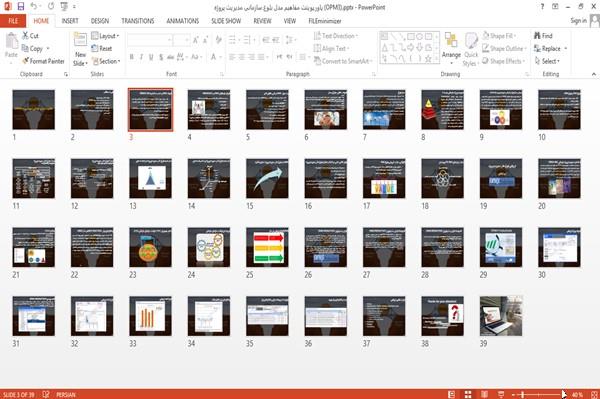Open Clipboard dialog launcher
The image size is (600, 399).
[x=66, y=74]
